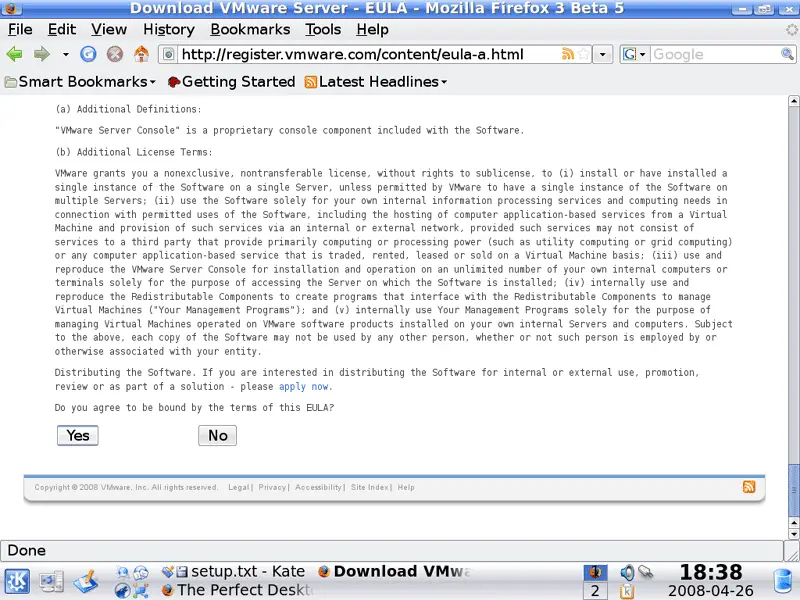800x600 pixels.
Task: Open the Bookmarks menu
Action: (x=250, y=30)
